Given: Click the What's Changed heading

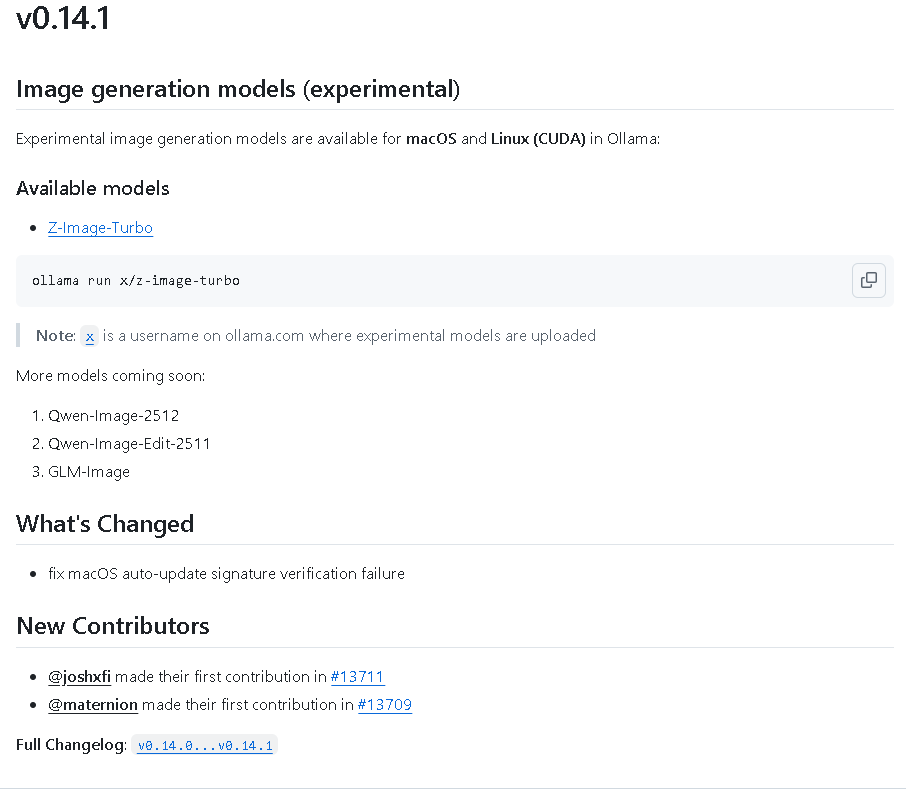Looking at the screenshot, I should (x=105, y=524).
